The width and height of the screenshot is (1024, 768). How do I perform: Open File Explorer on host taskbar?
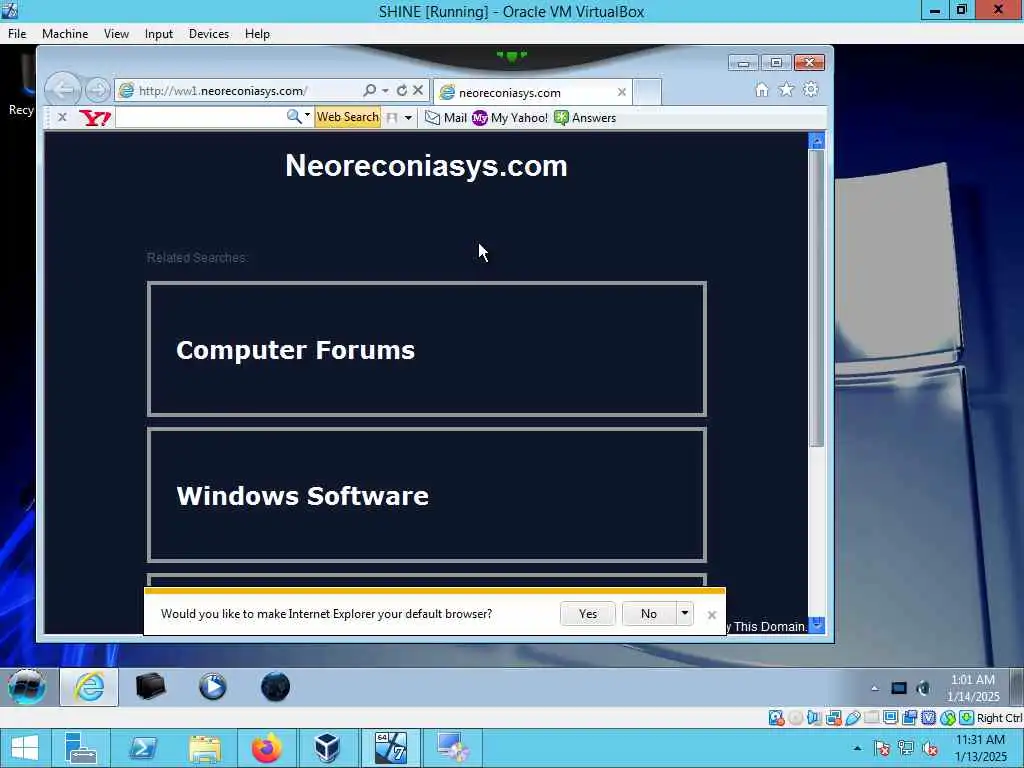tap(204, 748)
